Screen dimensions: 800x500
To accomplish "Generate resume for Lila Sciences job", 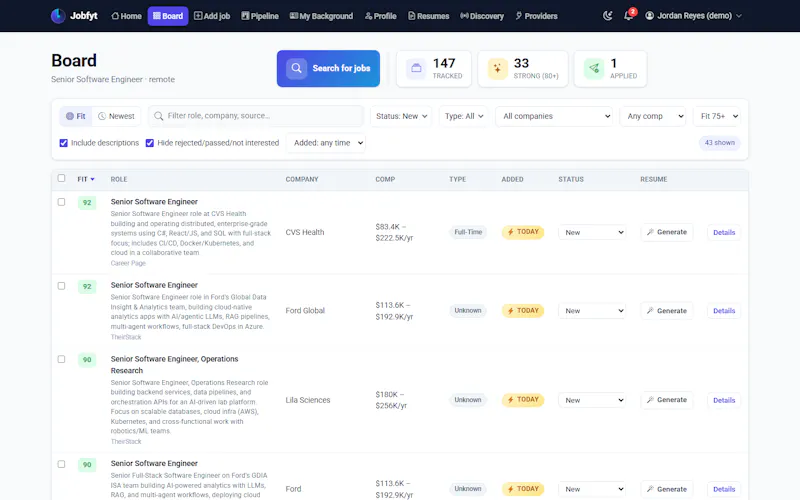I will (667, 400).
